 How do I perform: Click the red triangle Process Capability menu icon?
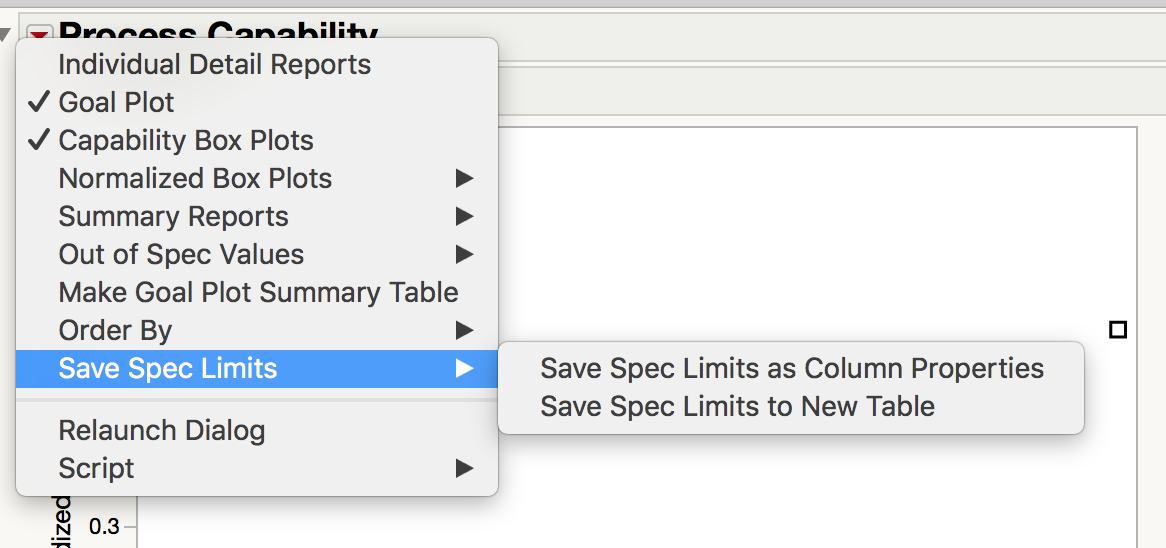39,33
